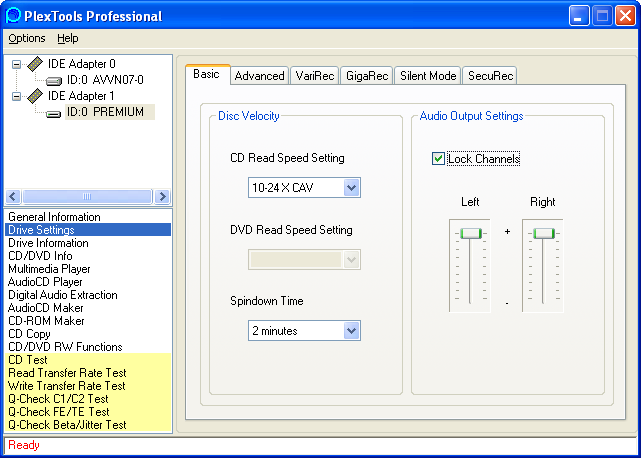The height and width of the screenshot is (458, 641).
Task: Open the Options menu
Action: click(x=27, y=38)
